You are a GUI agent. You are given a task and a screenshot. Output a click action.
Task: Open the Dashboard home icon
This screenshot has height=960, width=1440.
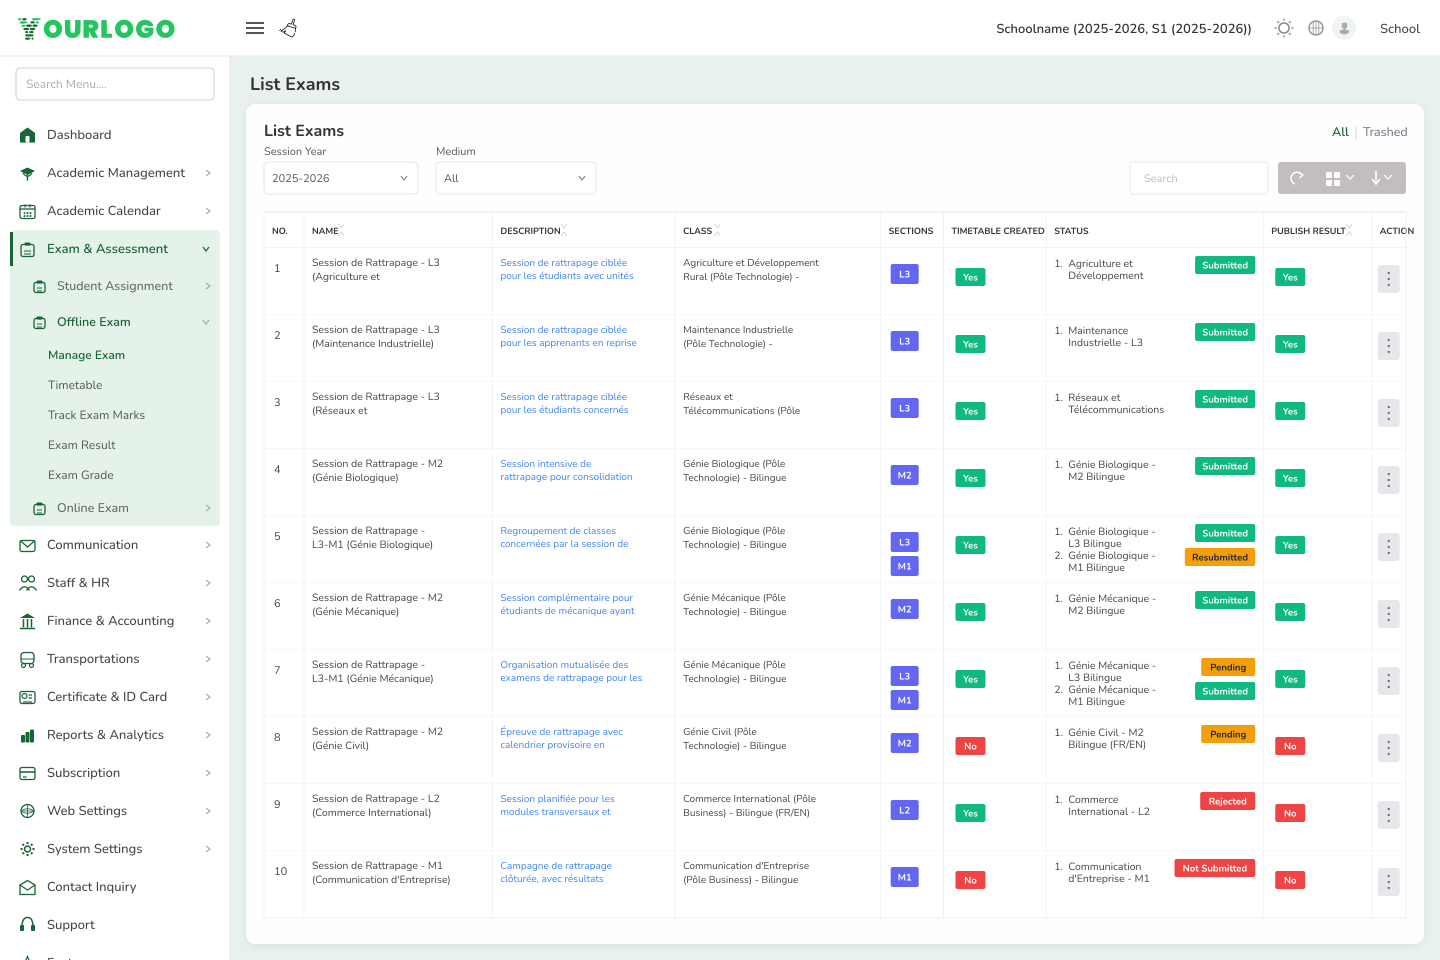coord(28,135)
